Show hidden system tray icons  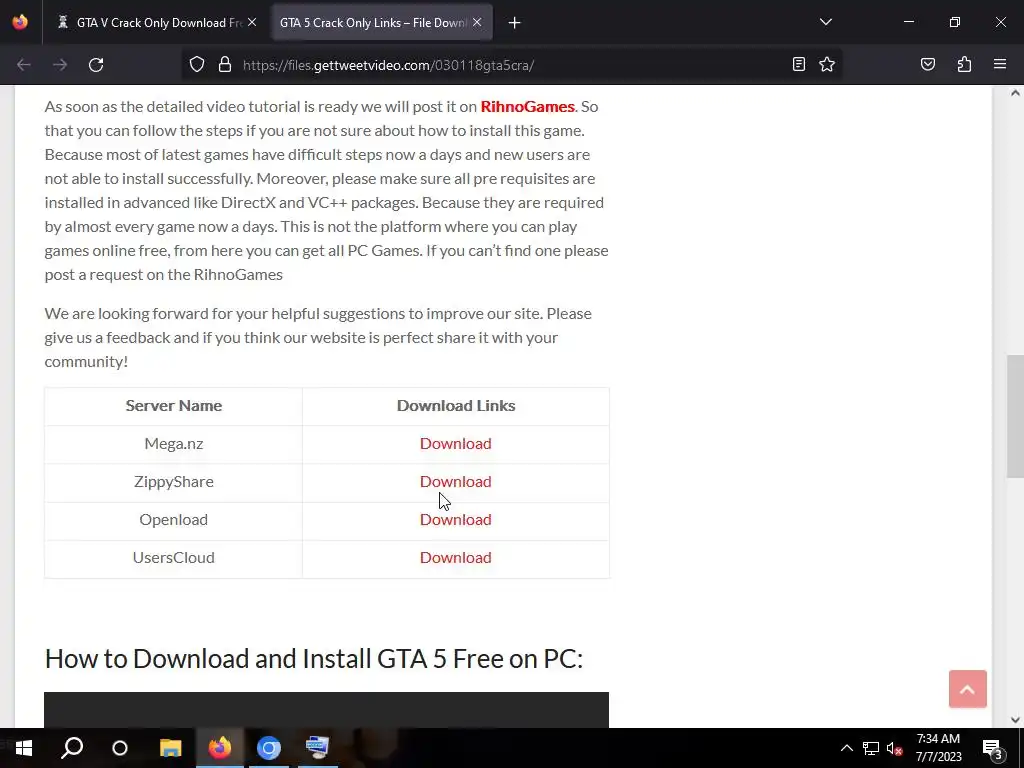click(846, 748)
